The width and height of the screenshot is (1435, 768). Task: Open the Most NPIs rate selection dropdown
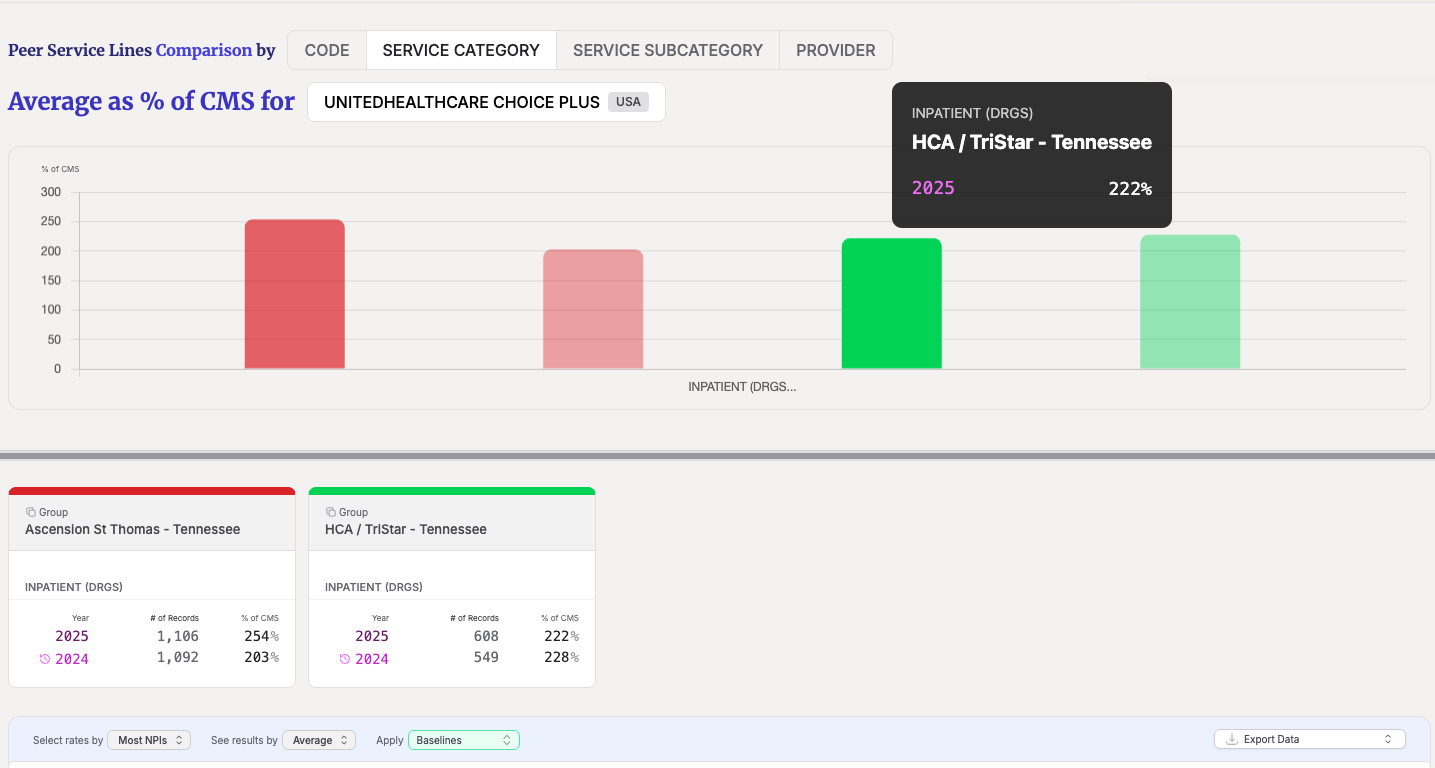149,740
